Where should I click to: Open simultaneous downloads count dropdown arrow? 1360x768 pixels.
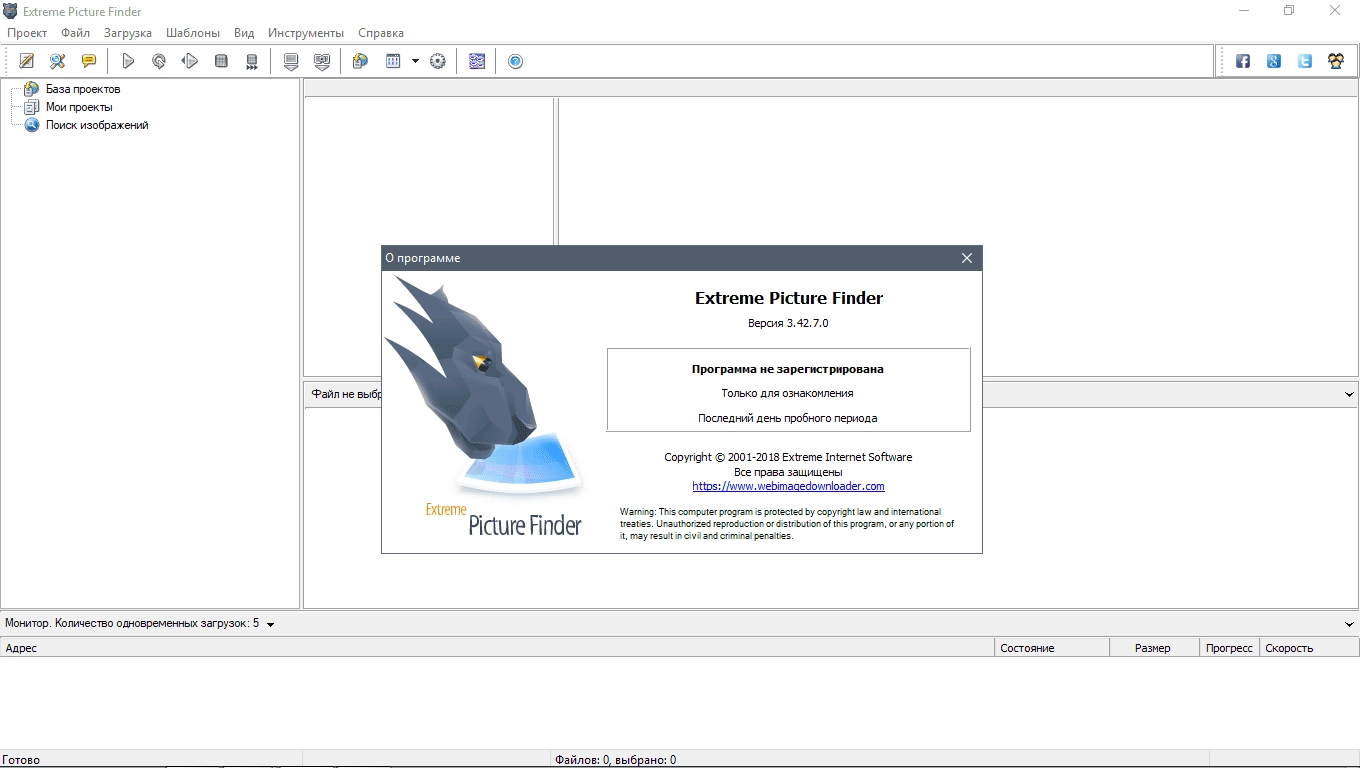(271, 624)
